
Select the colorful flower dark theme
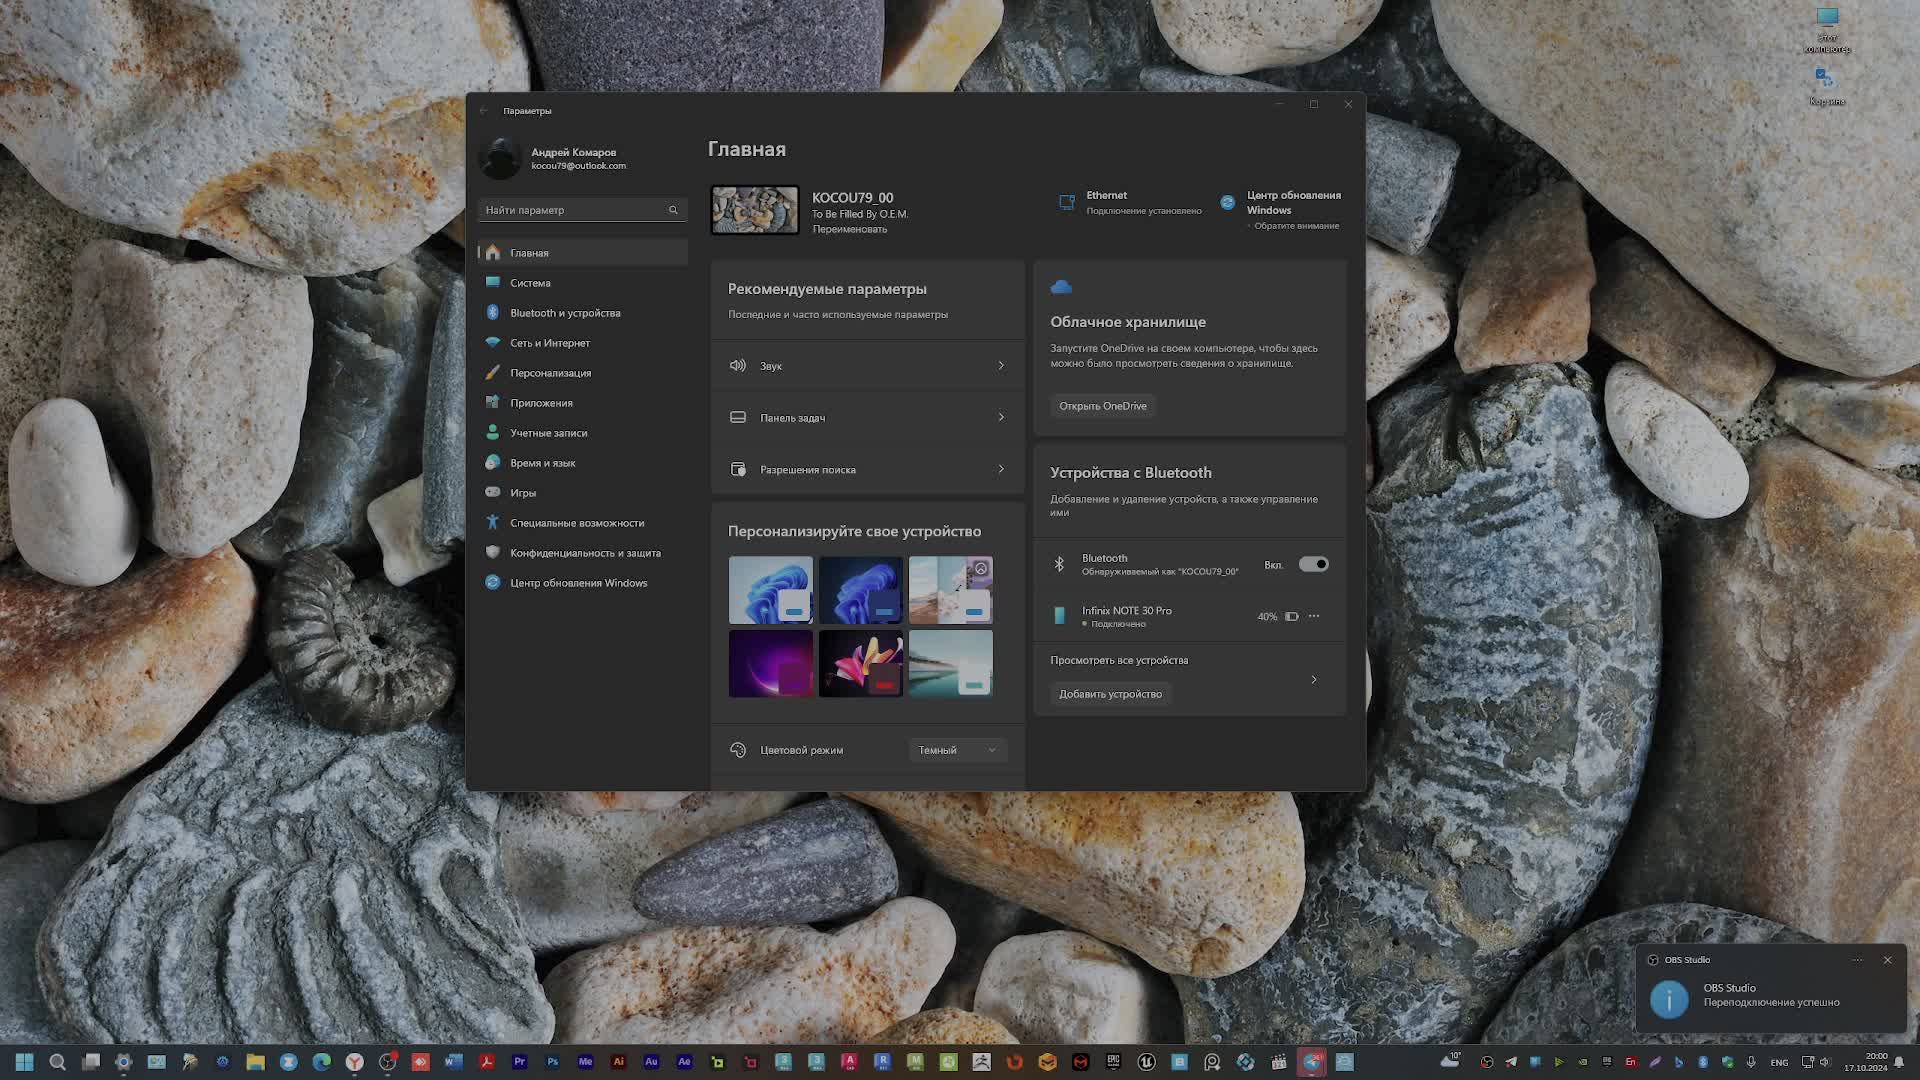861,663
